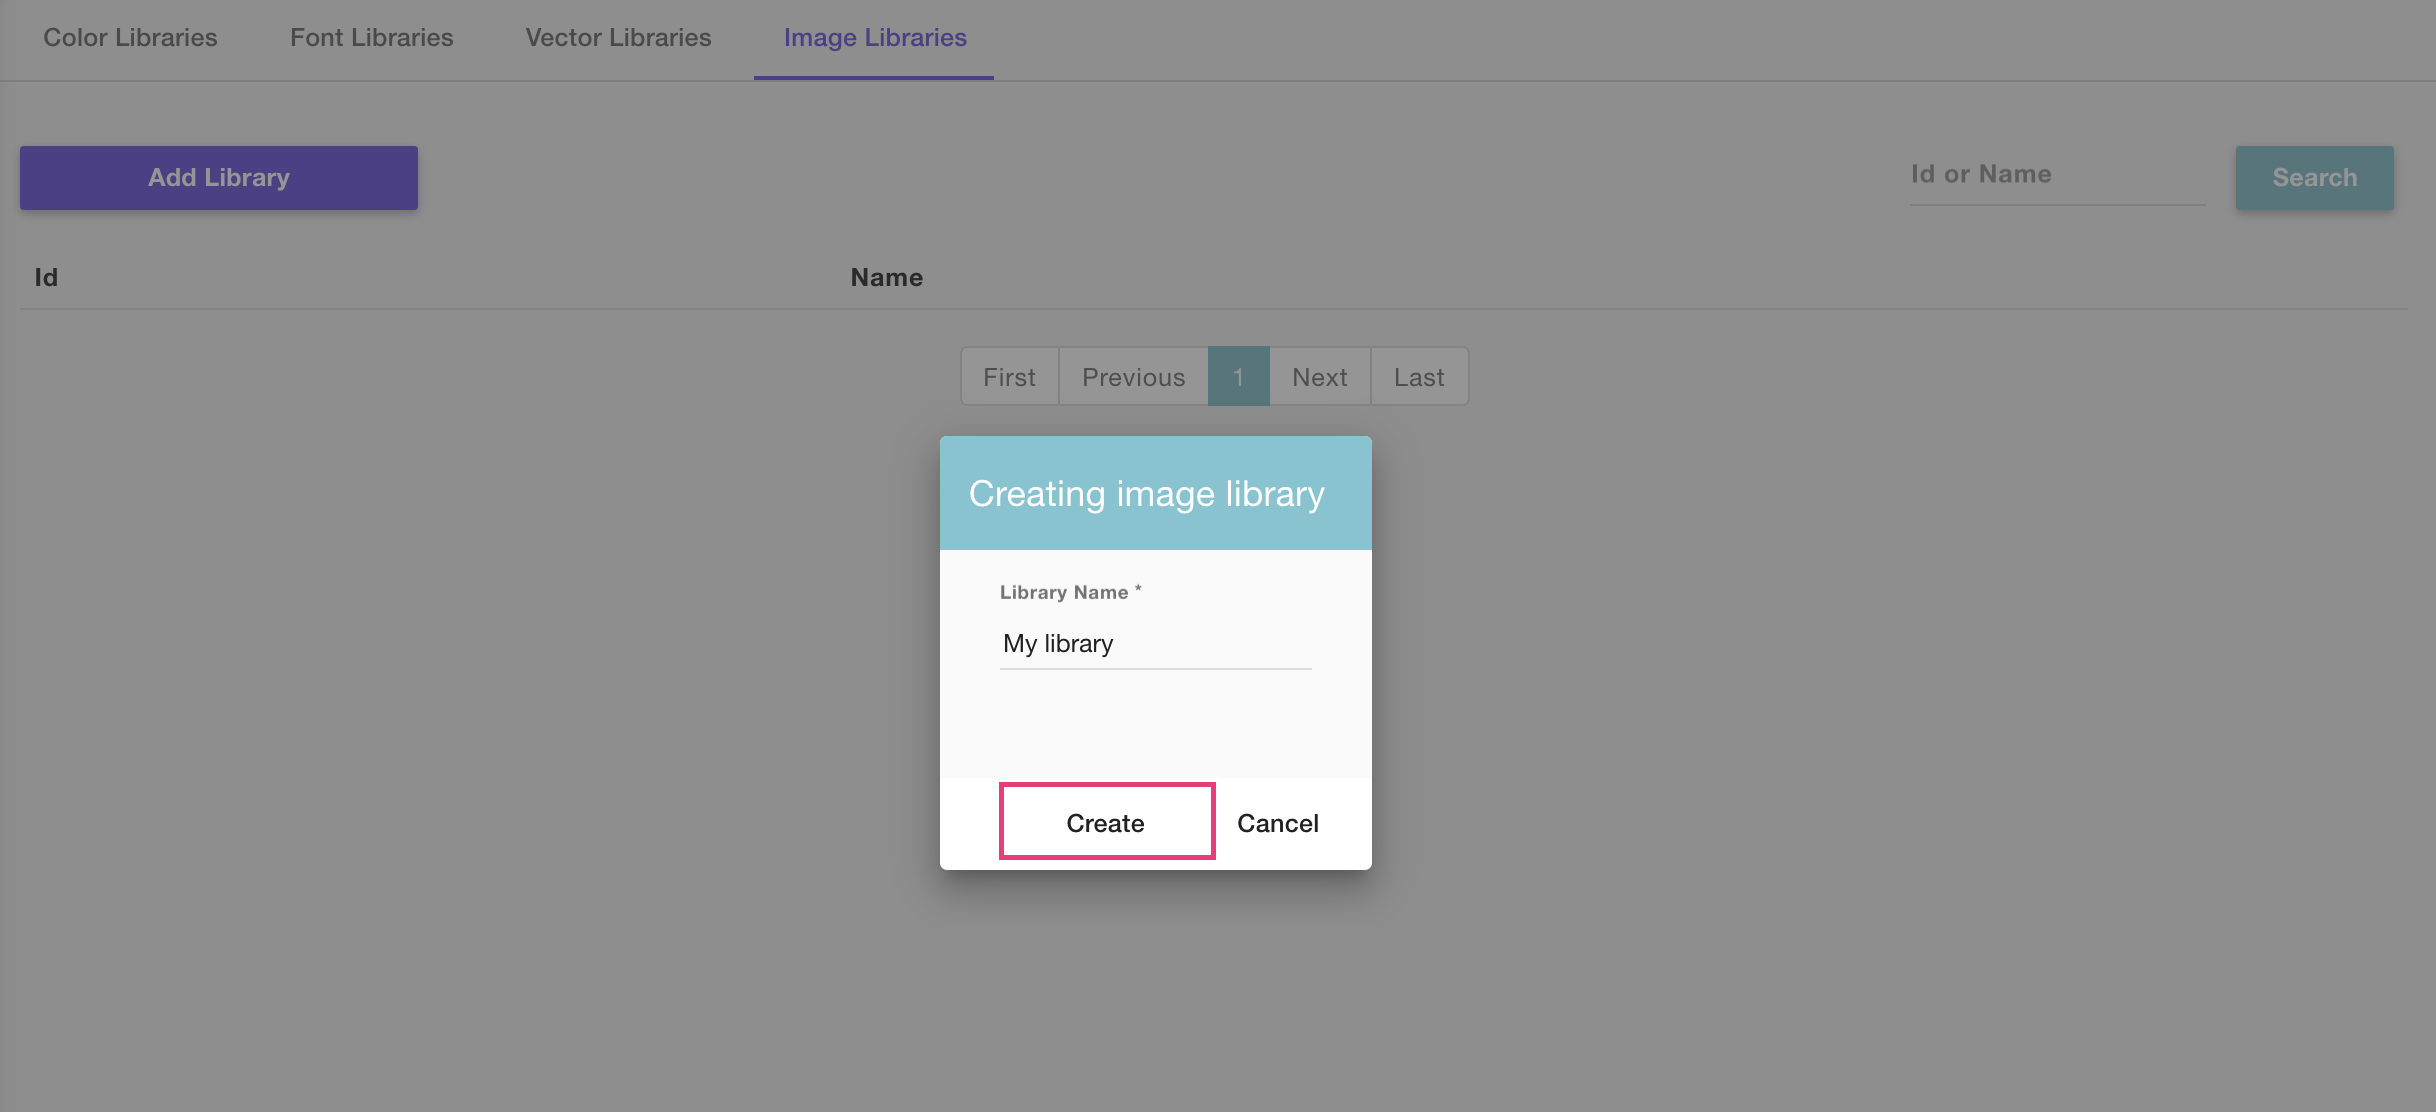Click the Add Library button
Viewport: 2436px width, 1112px height.
point(218,177)
